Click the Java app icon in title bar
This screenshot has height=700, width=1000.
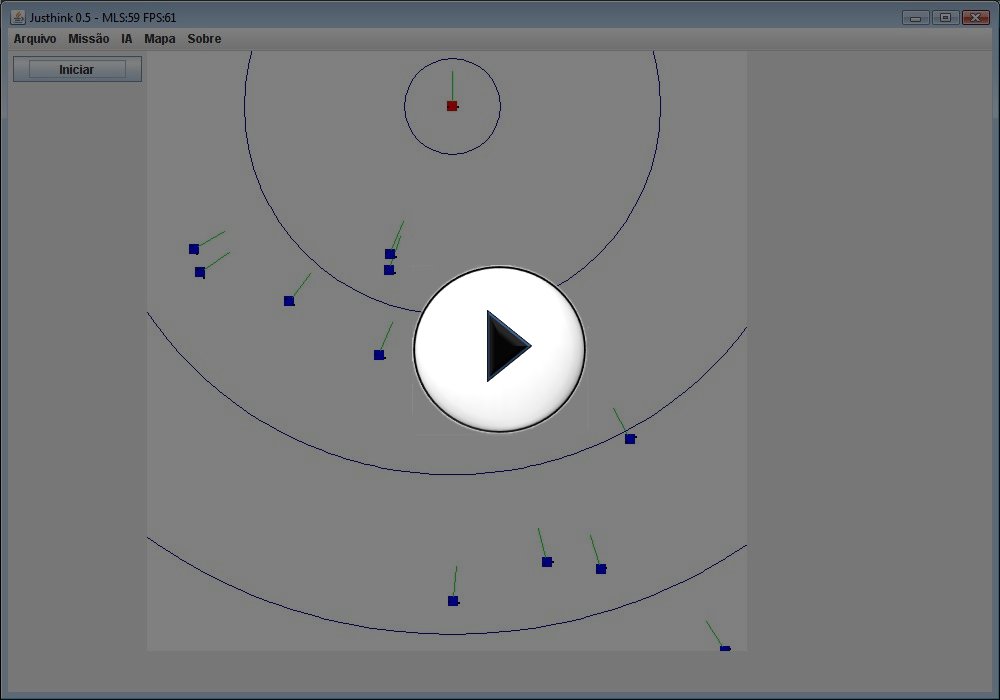click(x=17, y=17)
